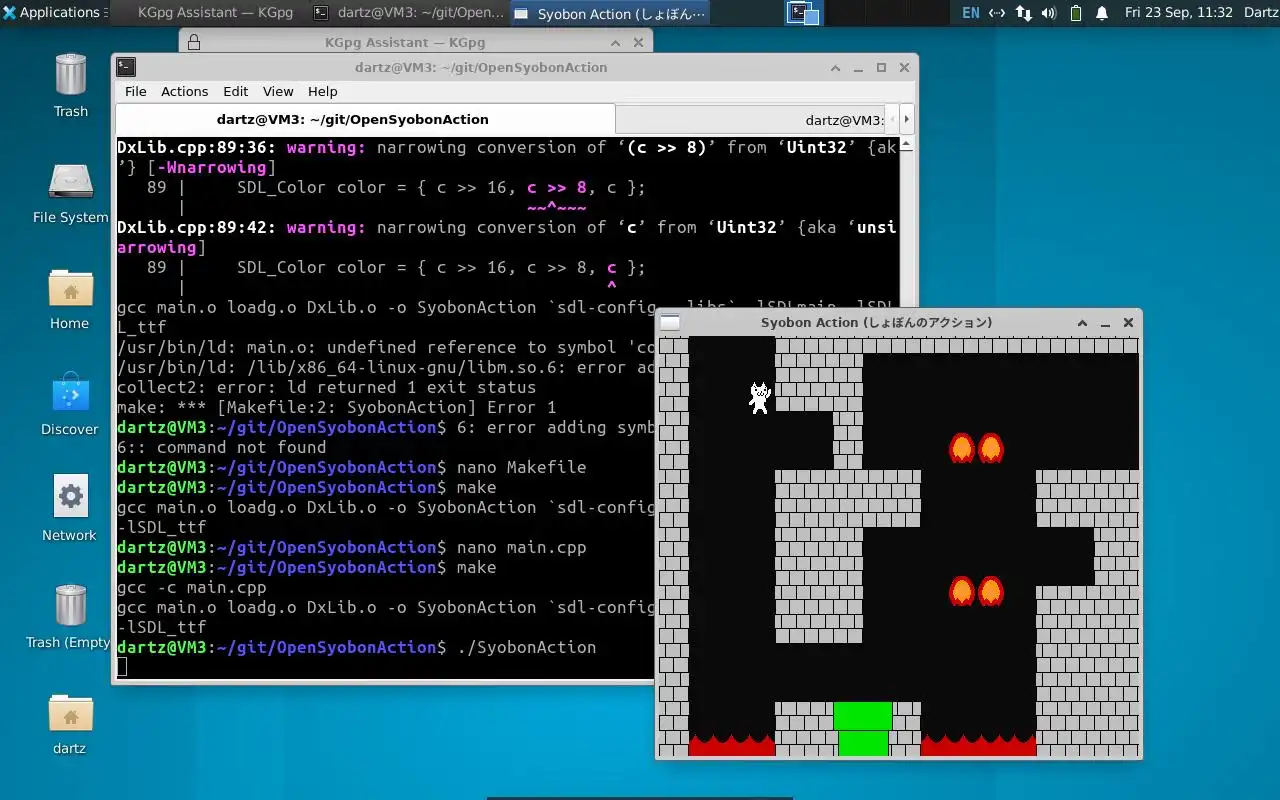Click the battery status tray icon

coord(1076,13)
